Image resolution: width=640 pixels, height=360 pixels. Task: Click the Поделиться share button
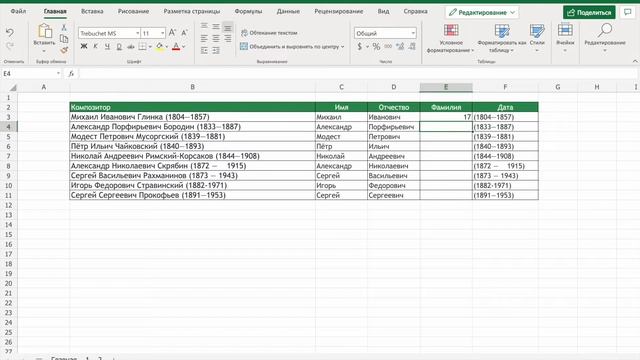click(589, 12)
